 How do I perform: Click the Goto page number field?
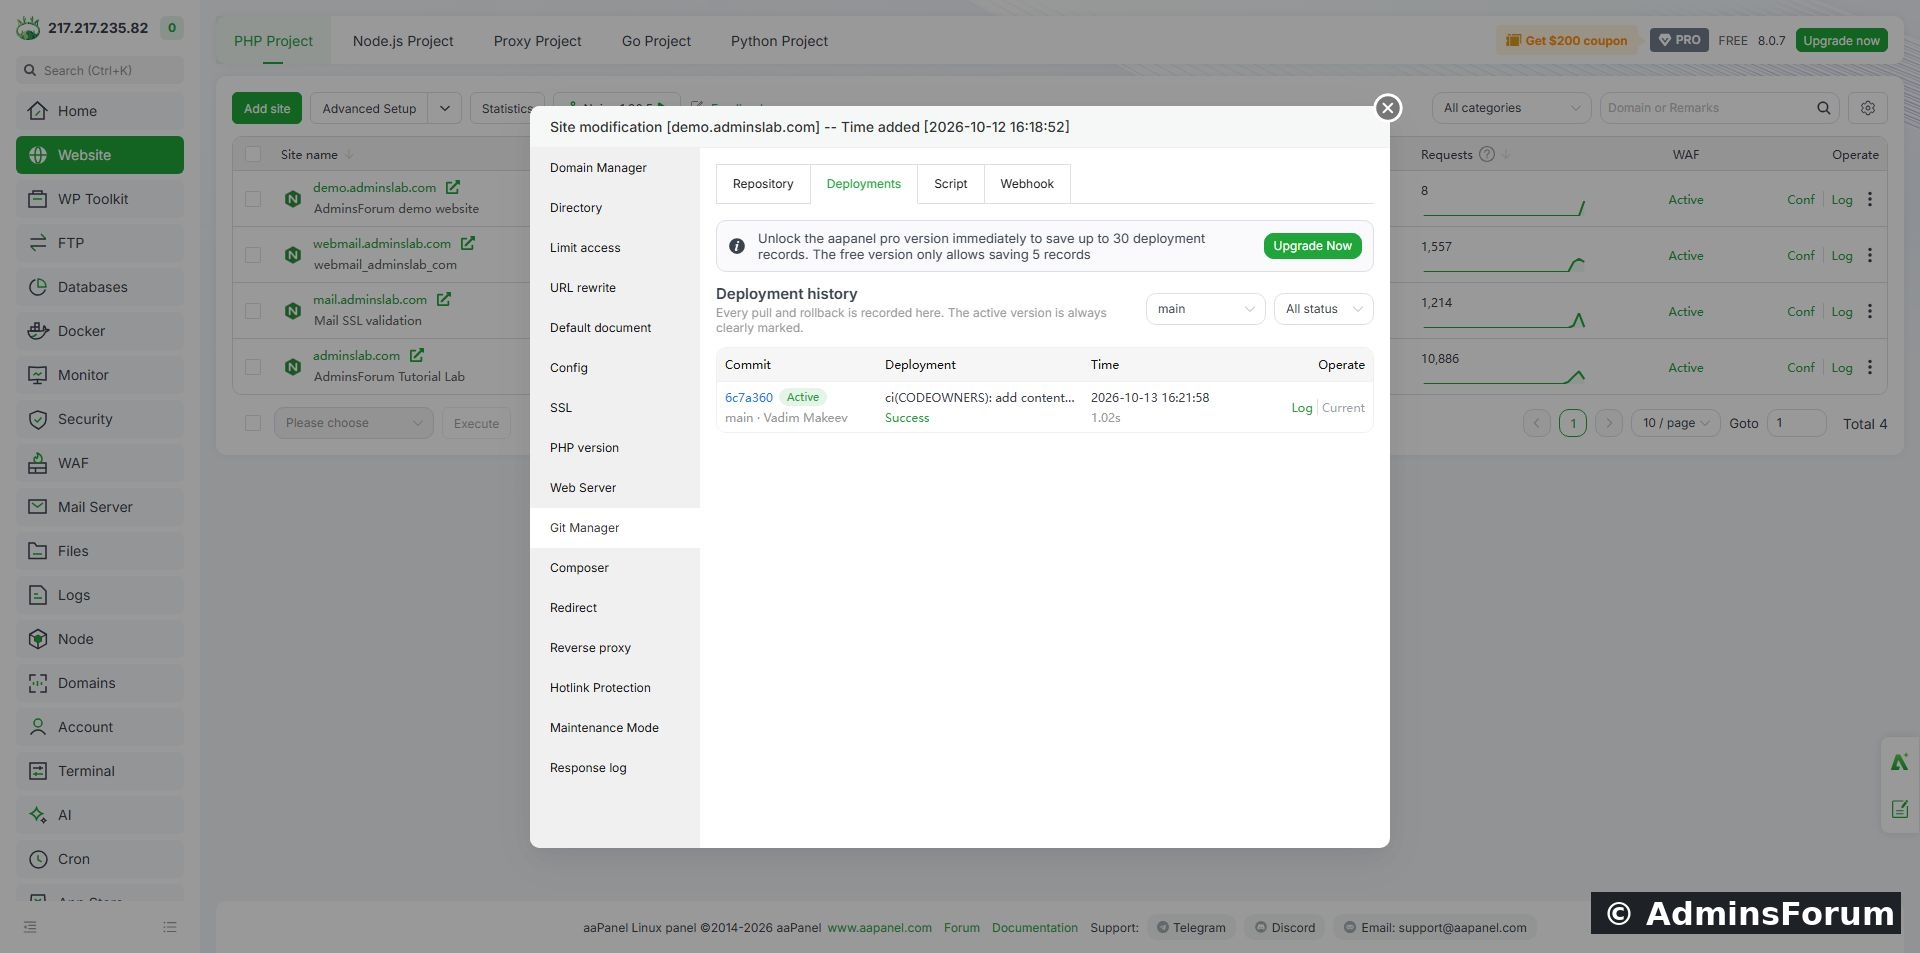point(1797,423)
